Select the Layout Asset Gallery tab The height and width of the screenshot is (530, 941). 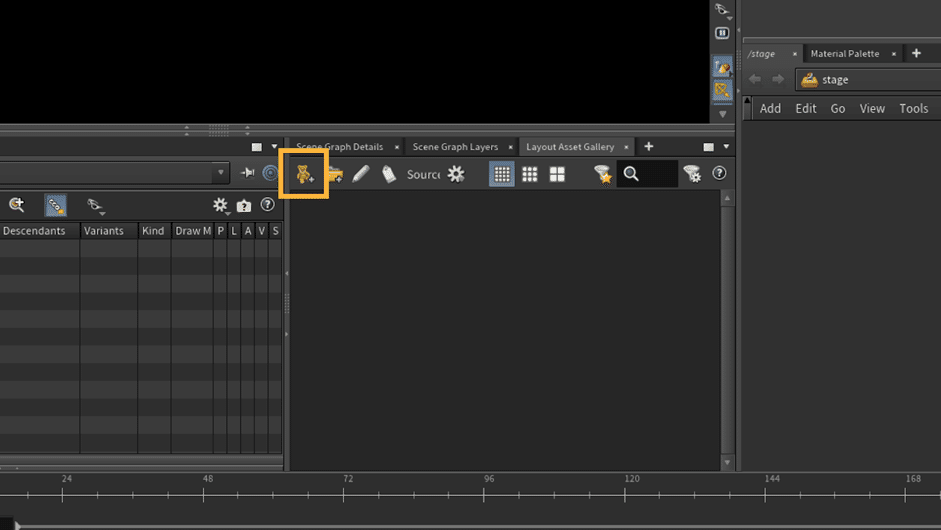click(570, 146)
